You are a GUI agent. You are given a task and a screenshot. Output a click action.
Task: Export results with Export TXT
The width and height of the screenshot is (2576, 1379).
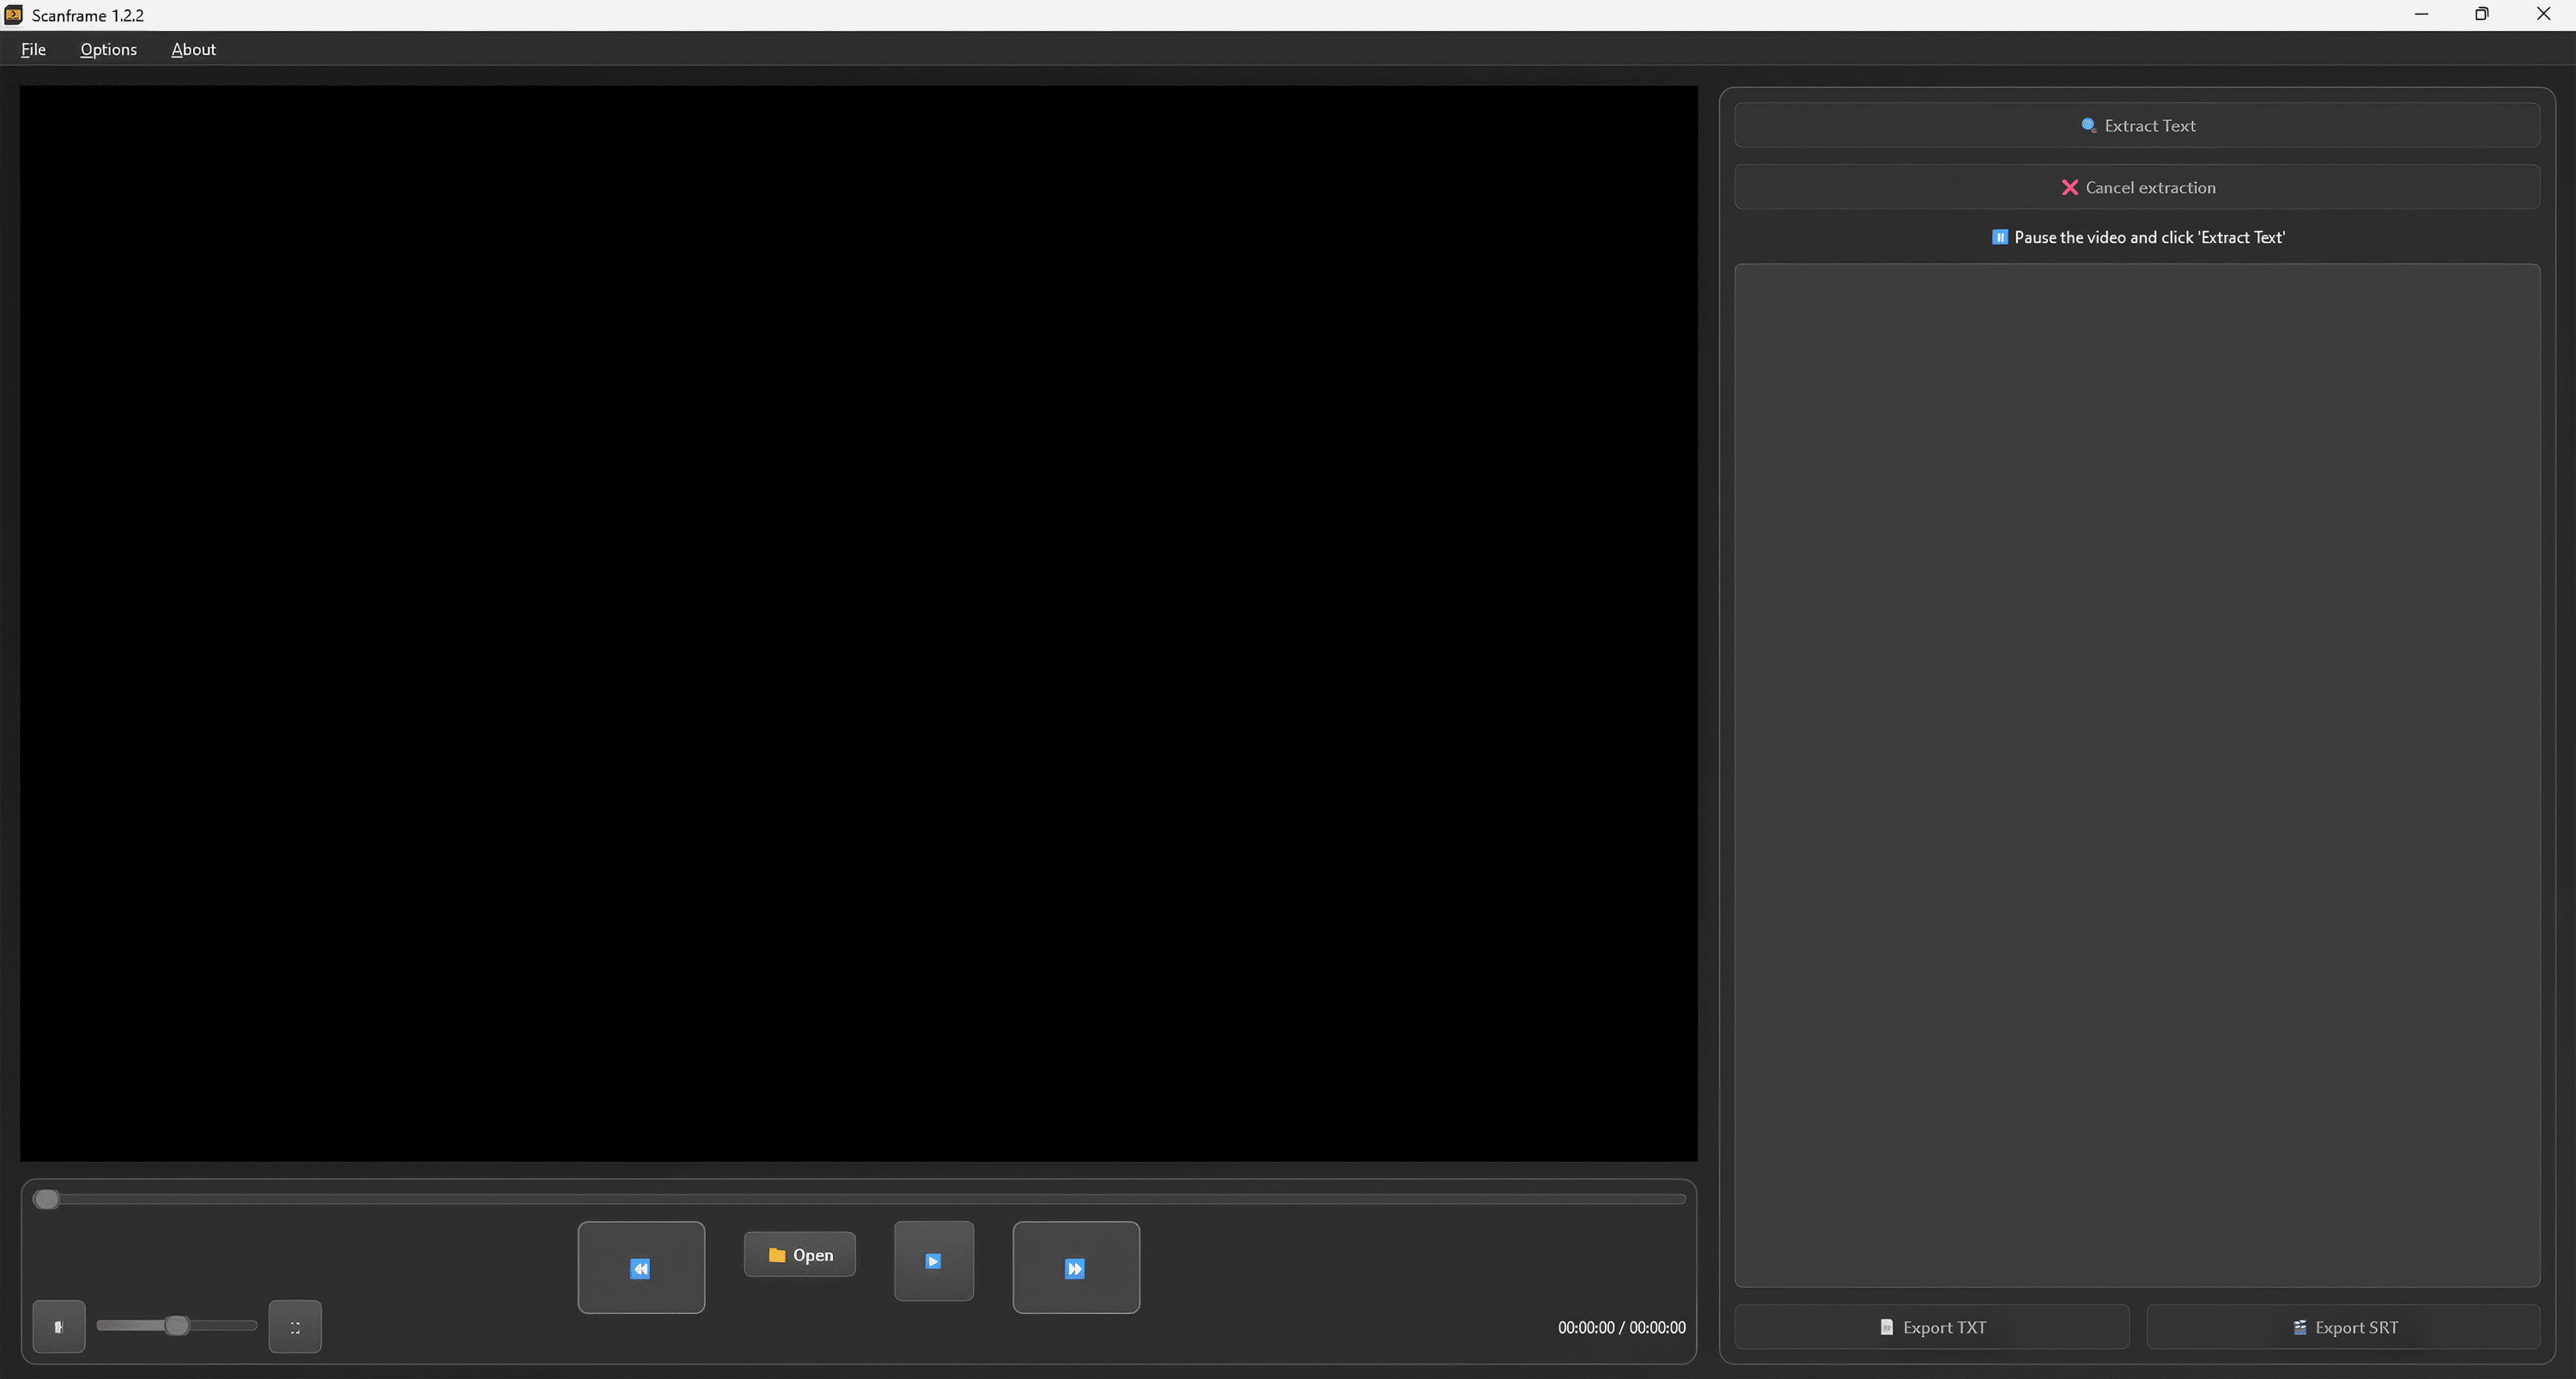(1931, 1326)
